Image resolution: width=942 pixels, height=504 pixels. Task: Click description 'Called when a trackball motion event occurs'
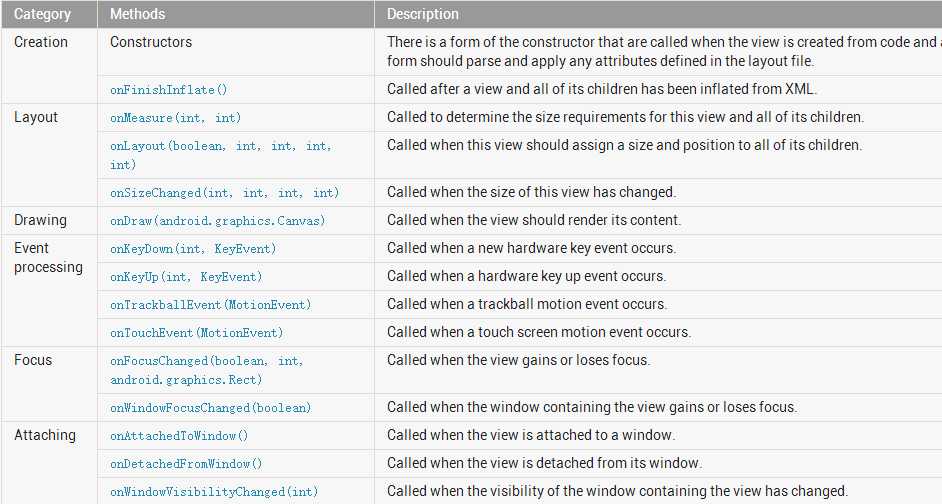coord(527,304)
